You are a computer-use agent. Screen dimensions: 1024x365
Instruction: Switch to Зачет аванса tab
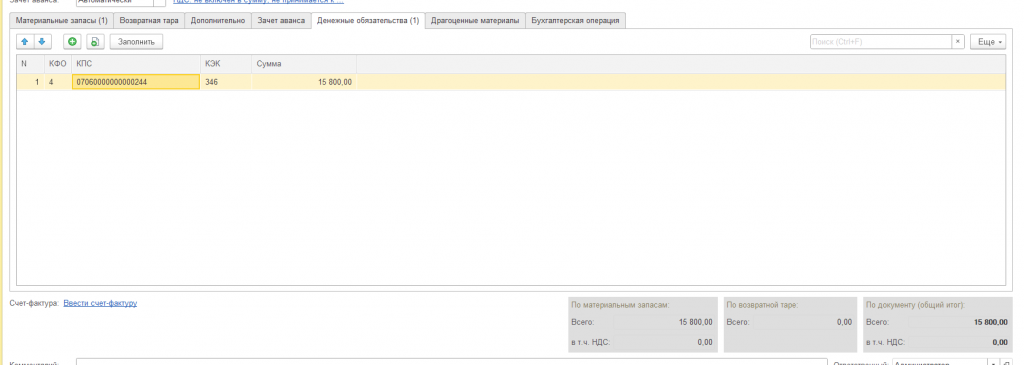pyautogui.click(x=281, y=21)
